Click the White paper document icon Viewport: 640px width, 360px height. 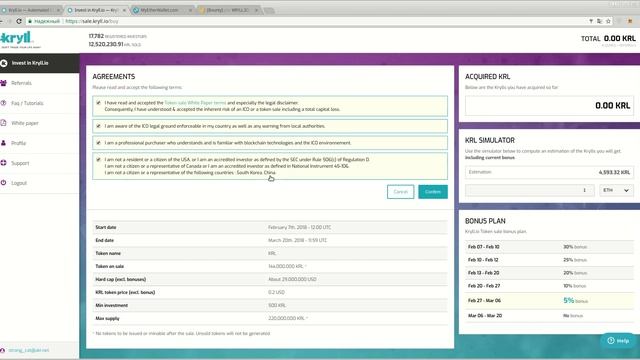(x=4, y=123)
